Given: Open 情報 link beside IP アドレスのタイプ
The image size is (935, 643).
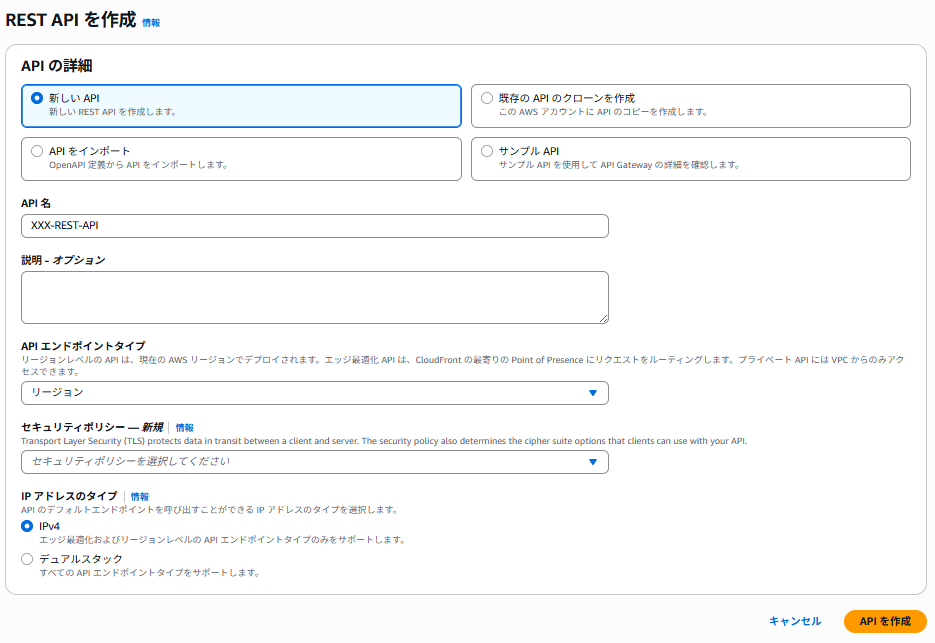Looking at the screenshot, I should click(140, 496).
